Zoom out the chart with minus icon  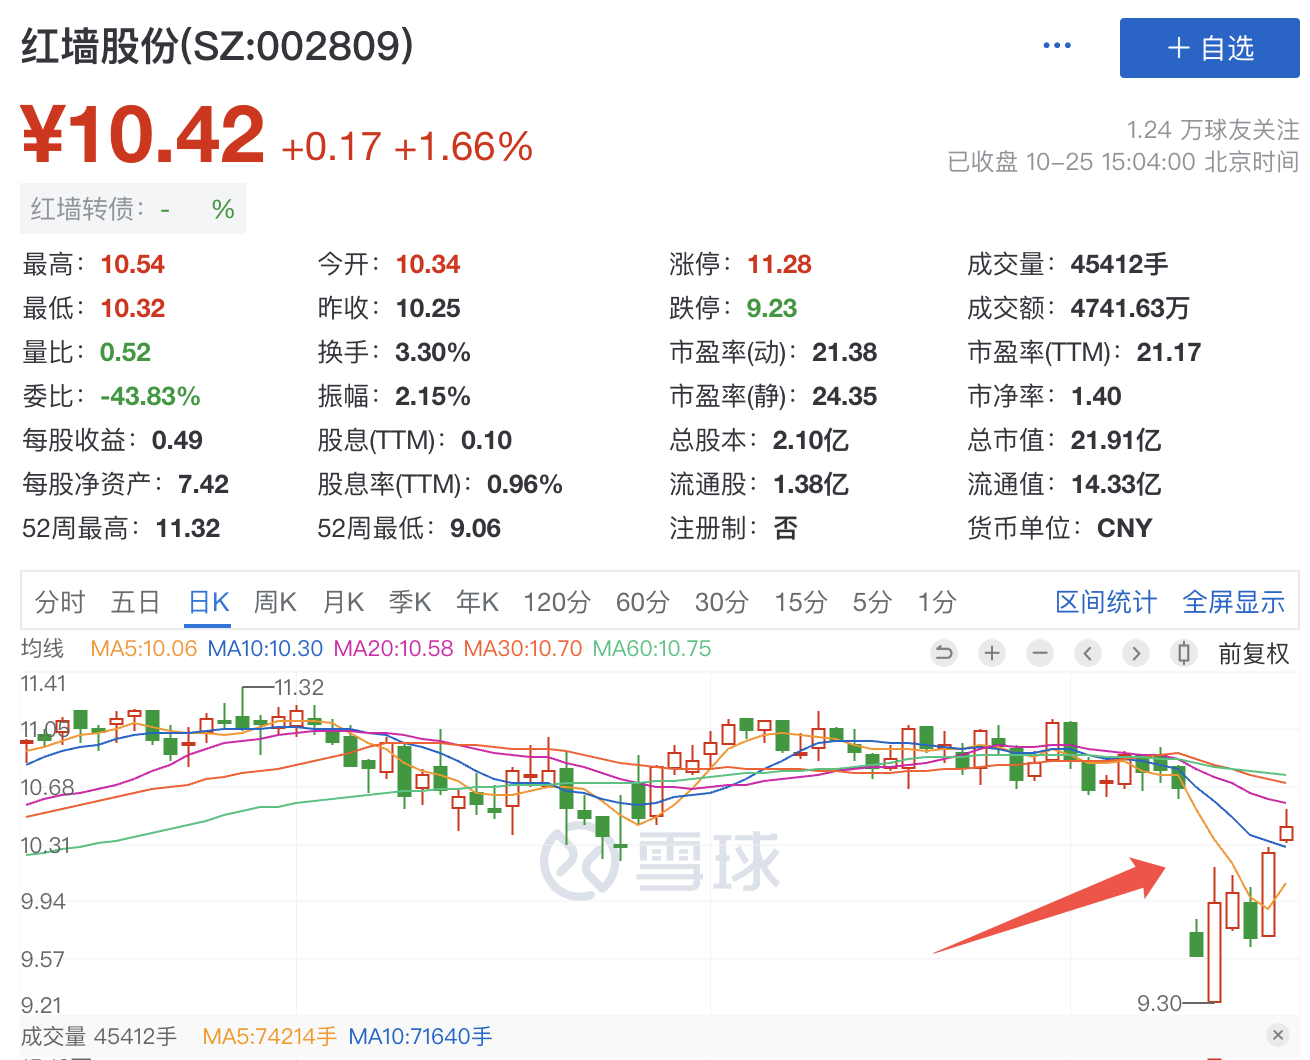(x=1040, y=654)
